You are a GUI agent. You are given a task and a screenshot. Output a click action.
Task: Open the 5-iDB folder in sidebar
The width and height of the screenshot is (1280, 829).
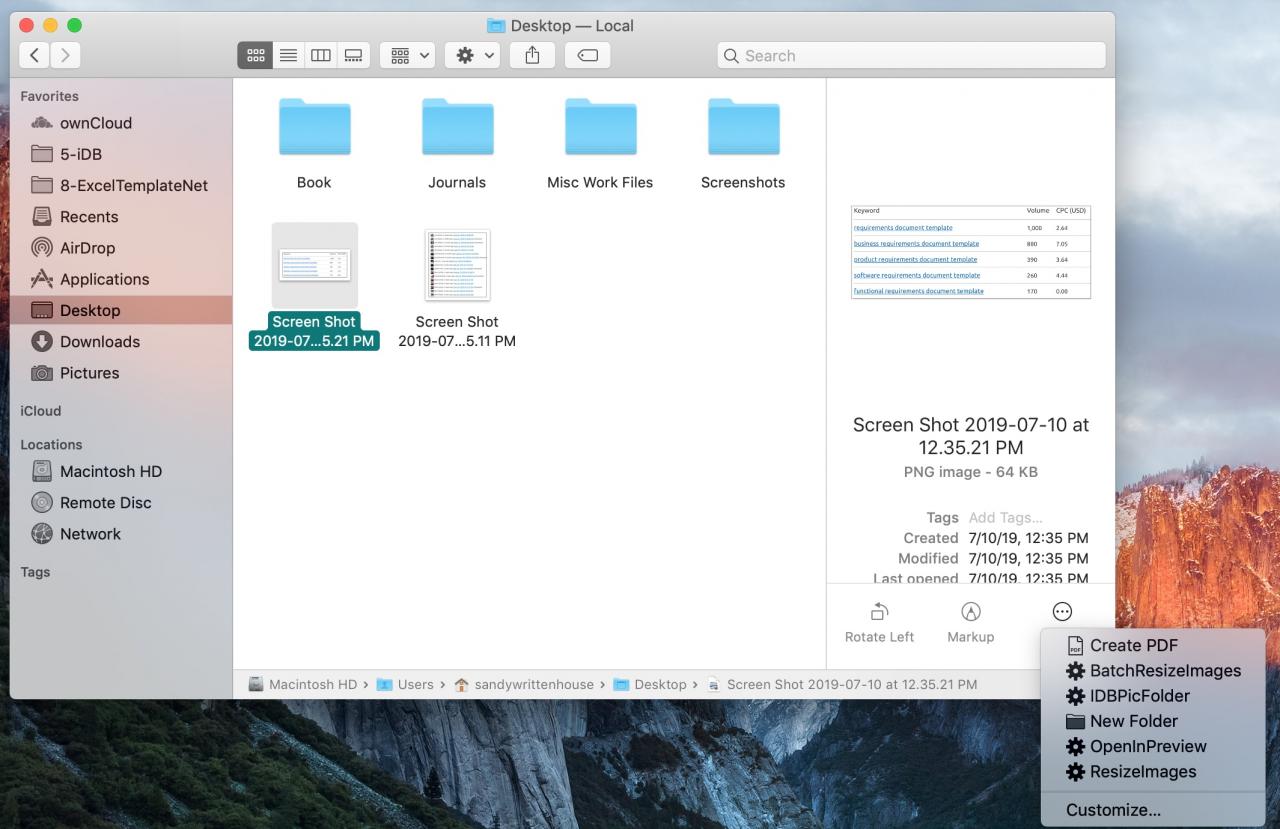tap(120, 154)
